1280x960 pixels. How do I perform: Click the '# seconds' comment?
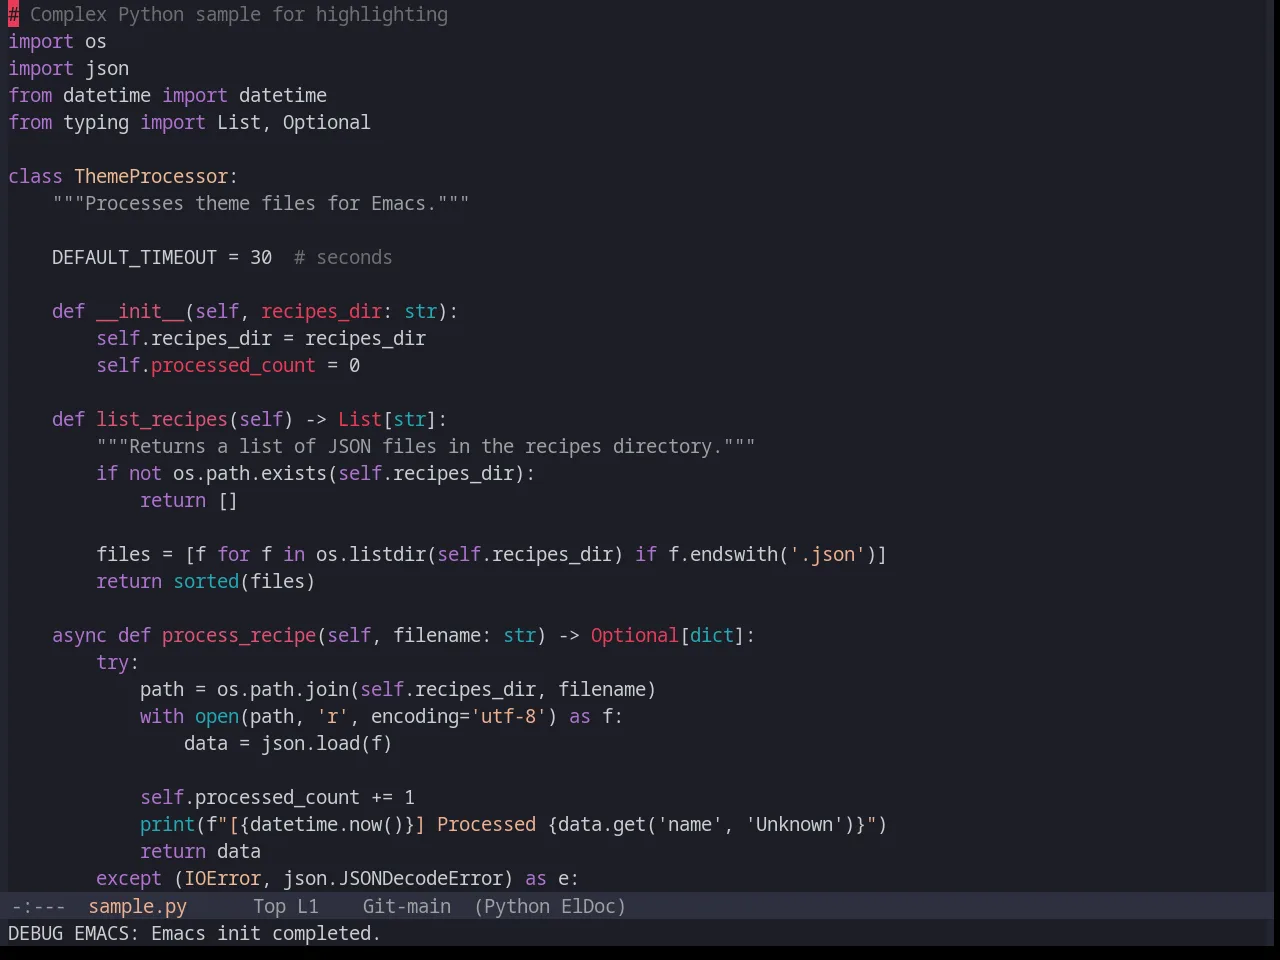coord(343,257)
